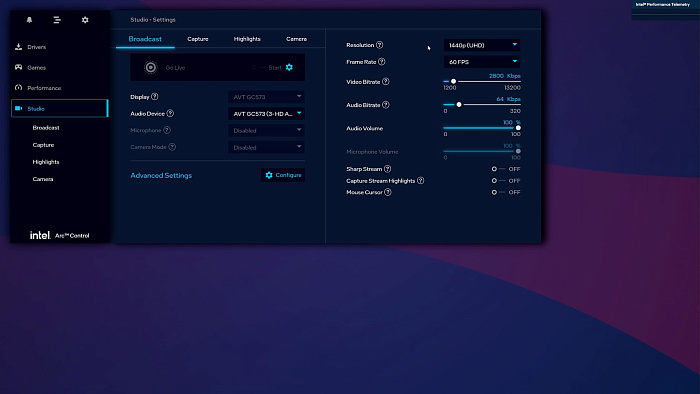700x394 pixels.
Task: Click the Go Live record icon
Action: [x=150, y=67]
